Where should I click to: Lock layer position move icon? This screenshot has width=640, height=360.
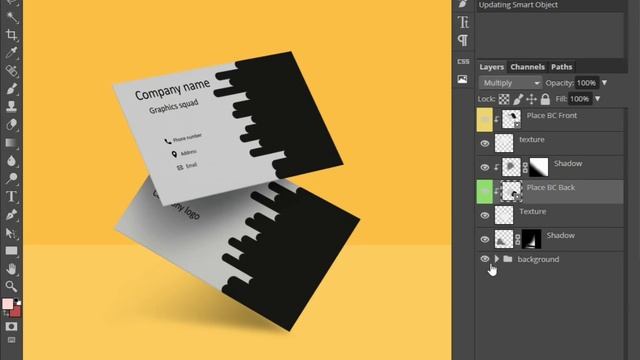pyautogui.click(x=531, y=99)
